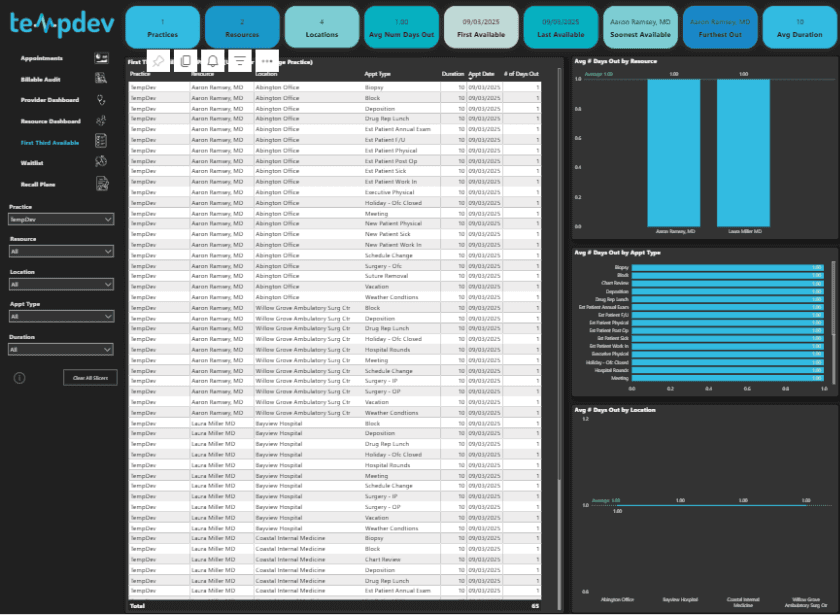Set an alert with the bell icon
840x615 pixels.
213,62
